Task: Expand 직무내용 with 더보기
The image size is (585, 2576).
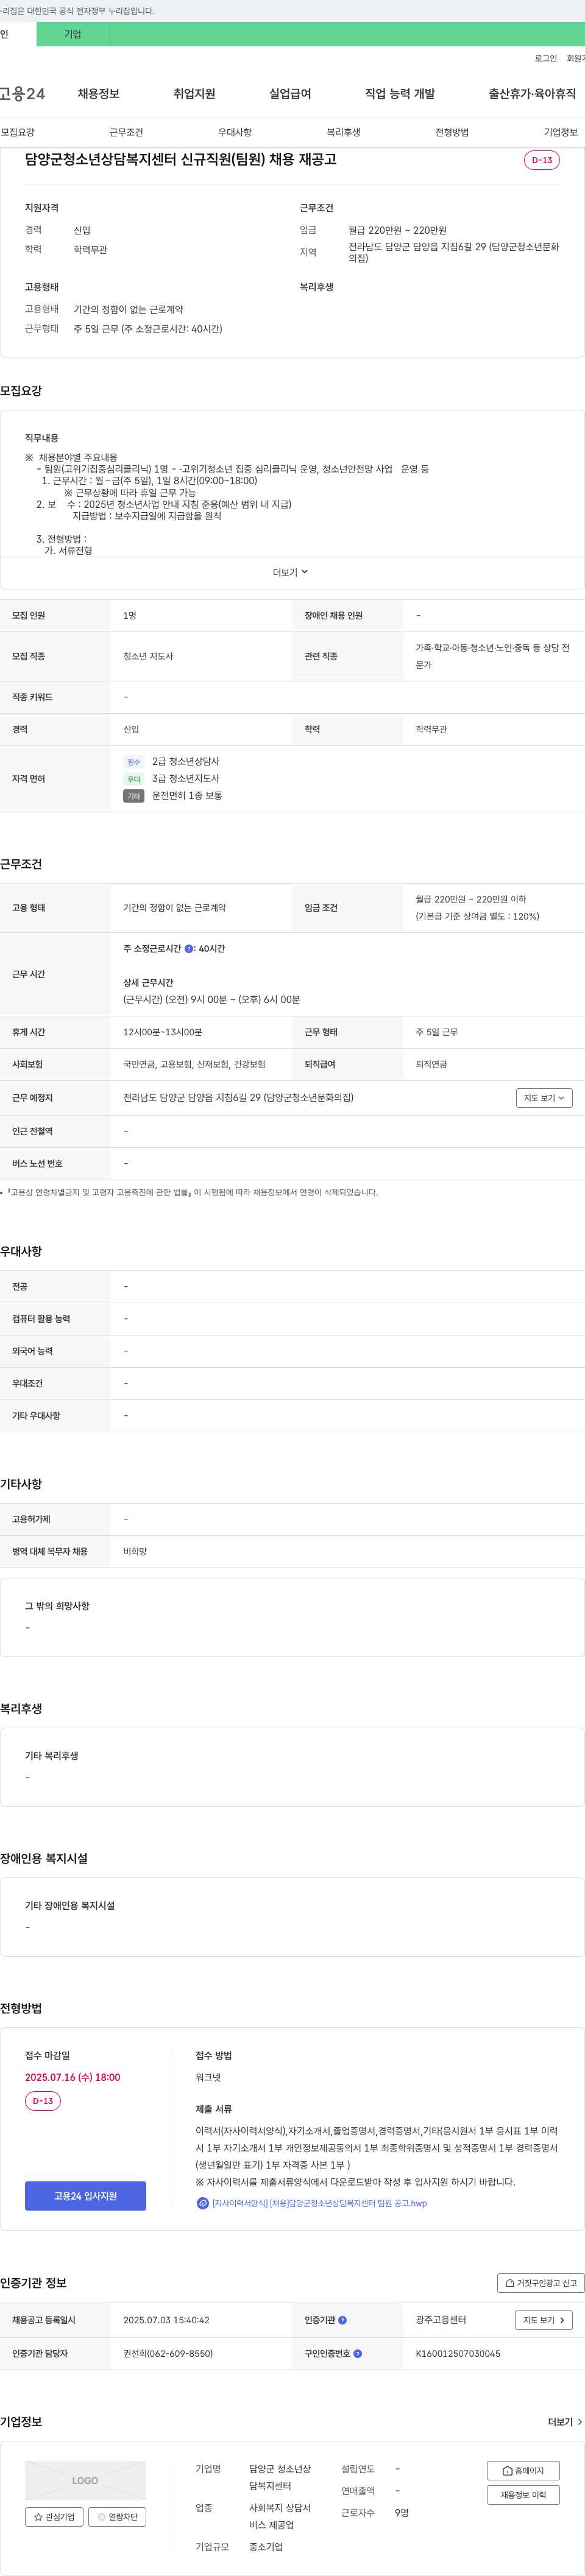Action: coord(290,572)
